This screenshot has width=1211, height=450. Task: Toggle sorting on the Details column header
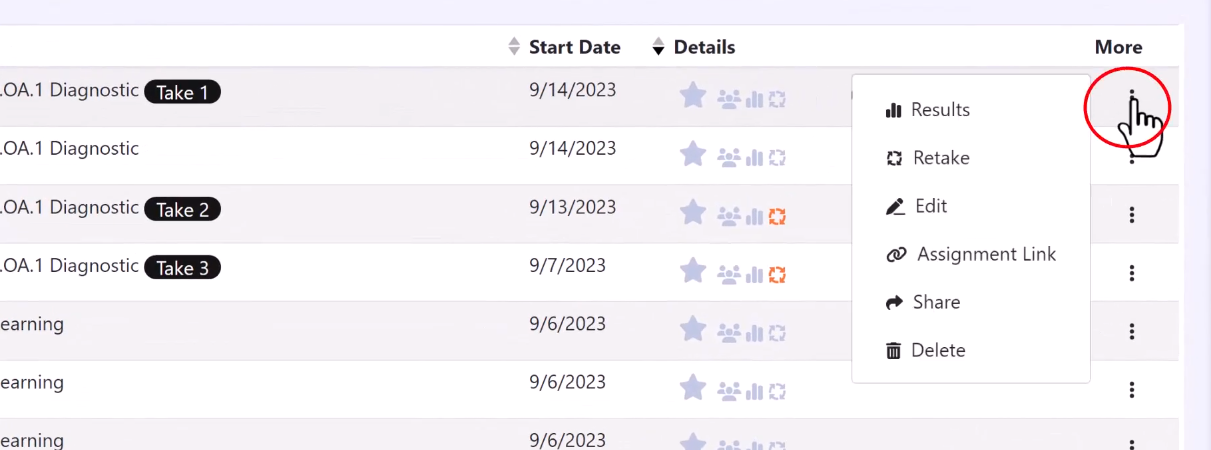[694, 47]
